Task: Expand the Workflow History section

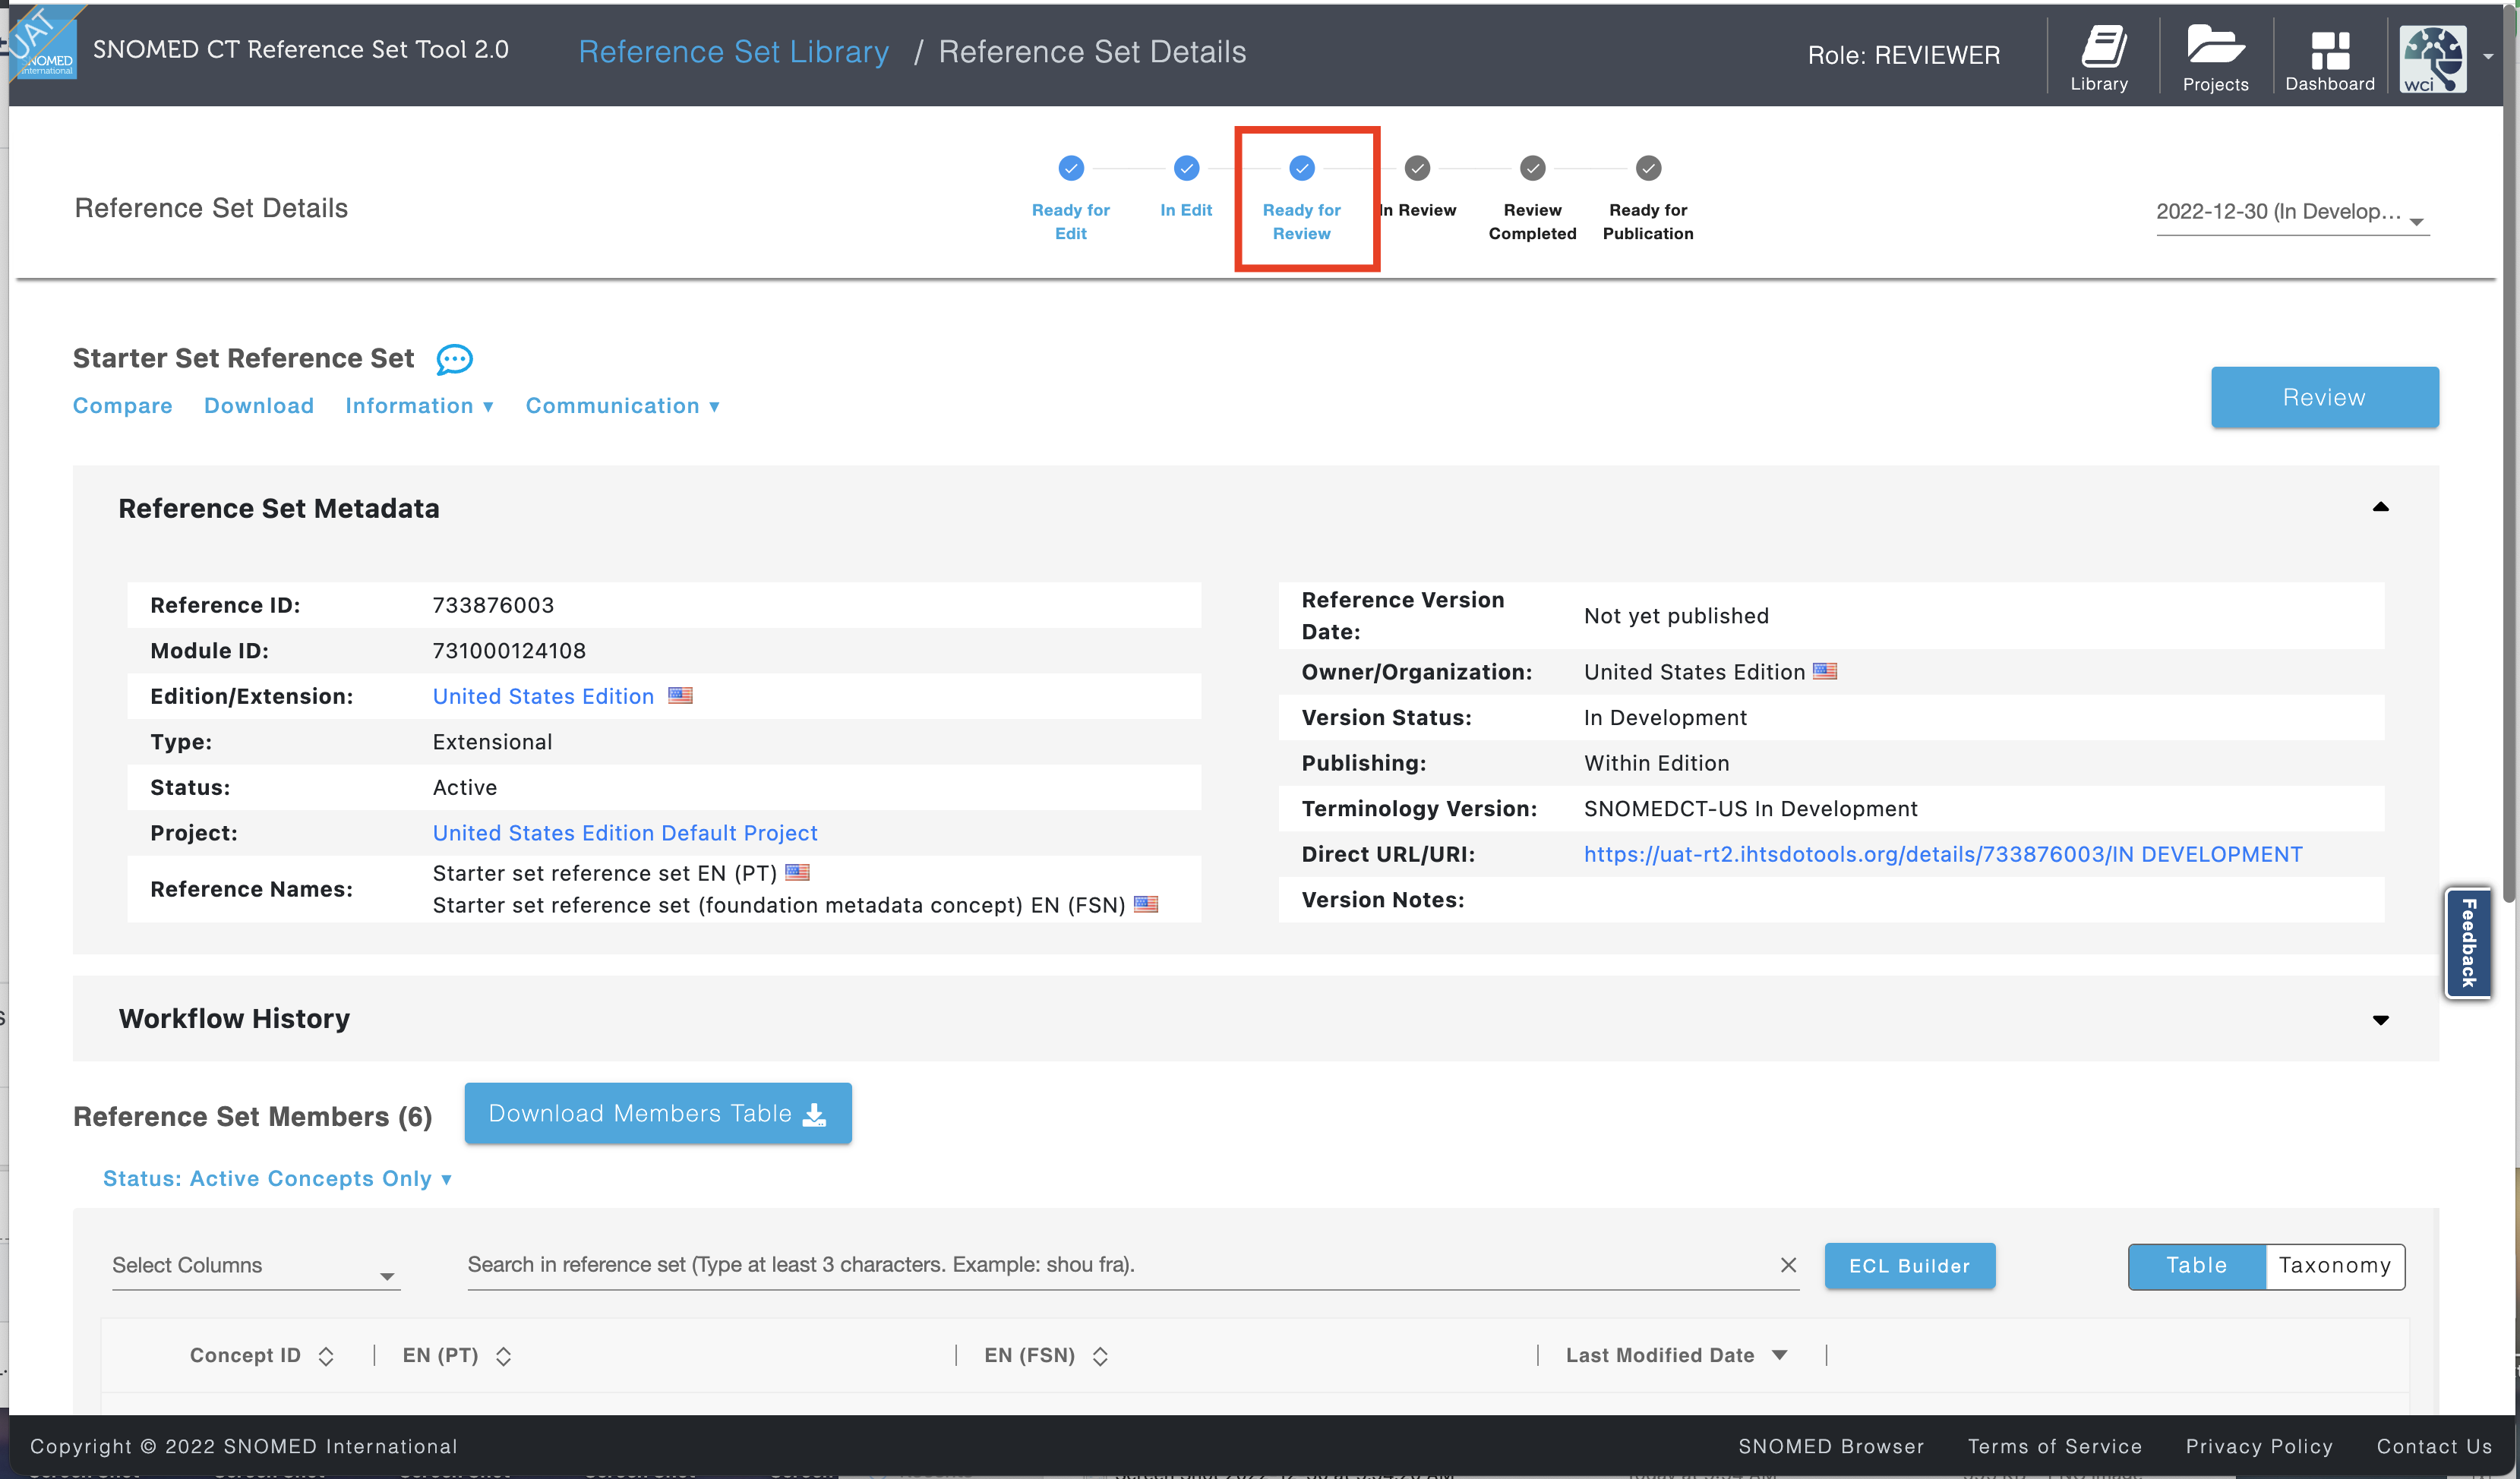Action: click(x=2380, y=1020)
